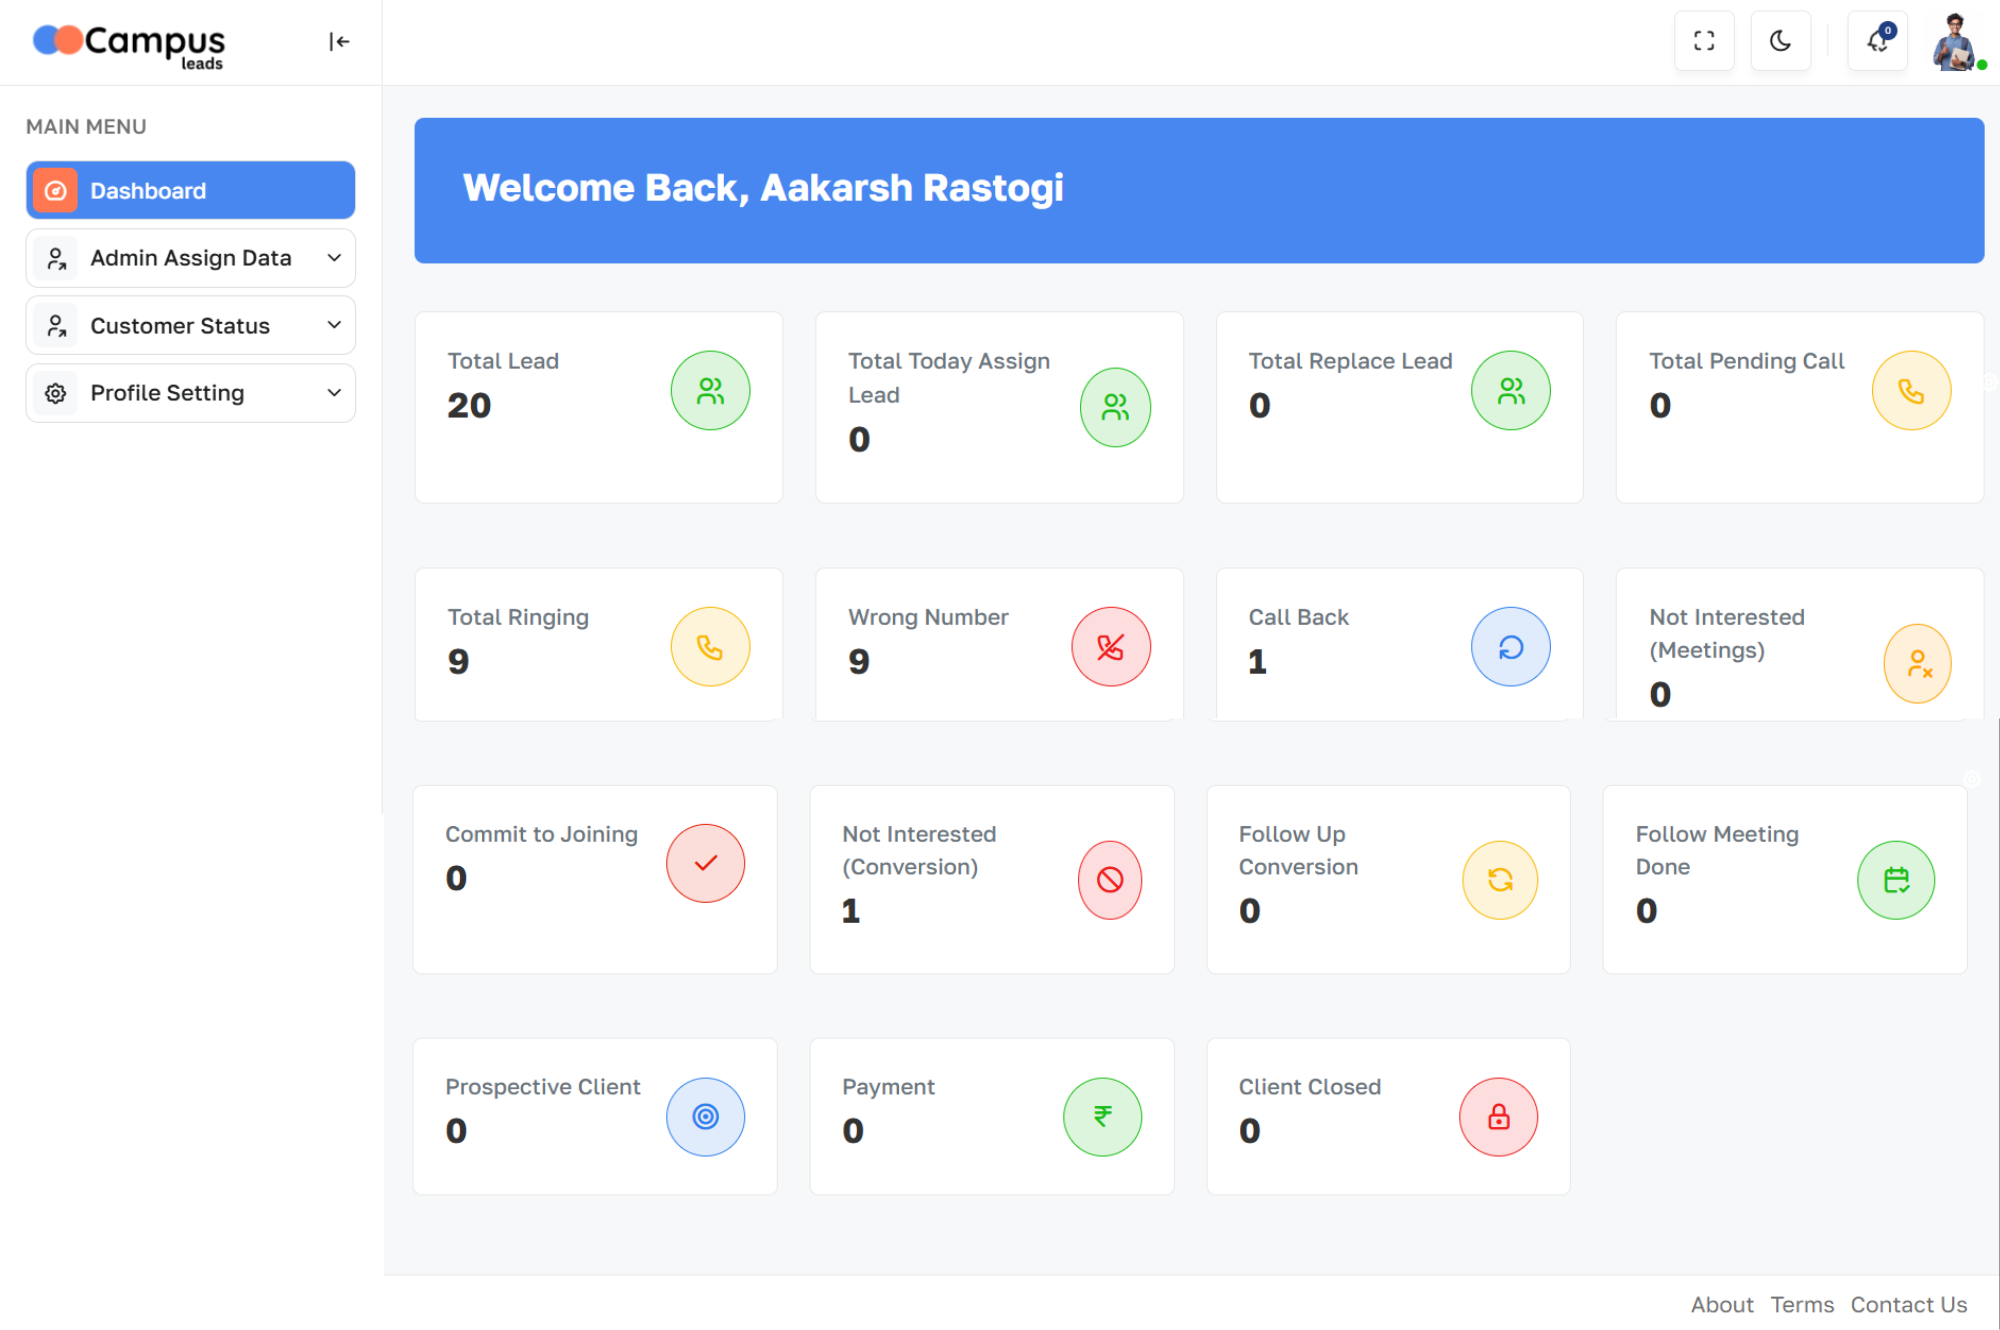This screenshot has height=1330, width=2000.
Task: Click the Call Back refresh icon
Action: pos(1510,647)
